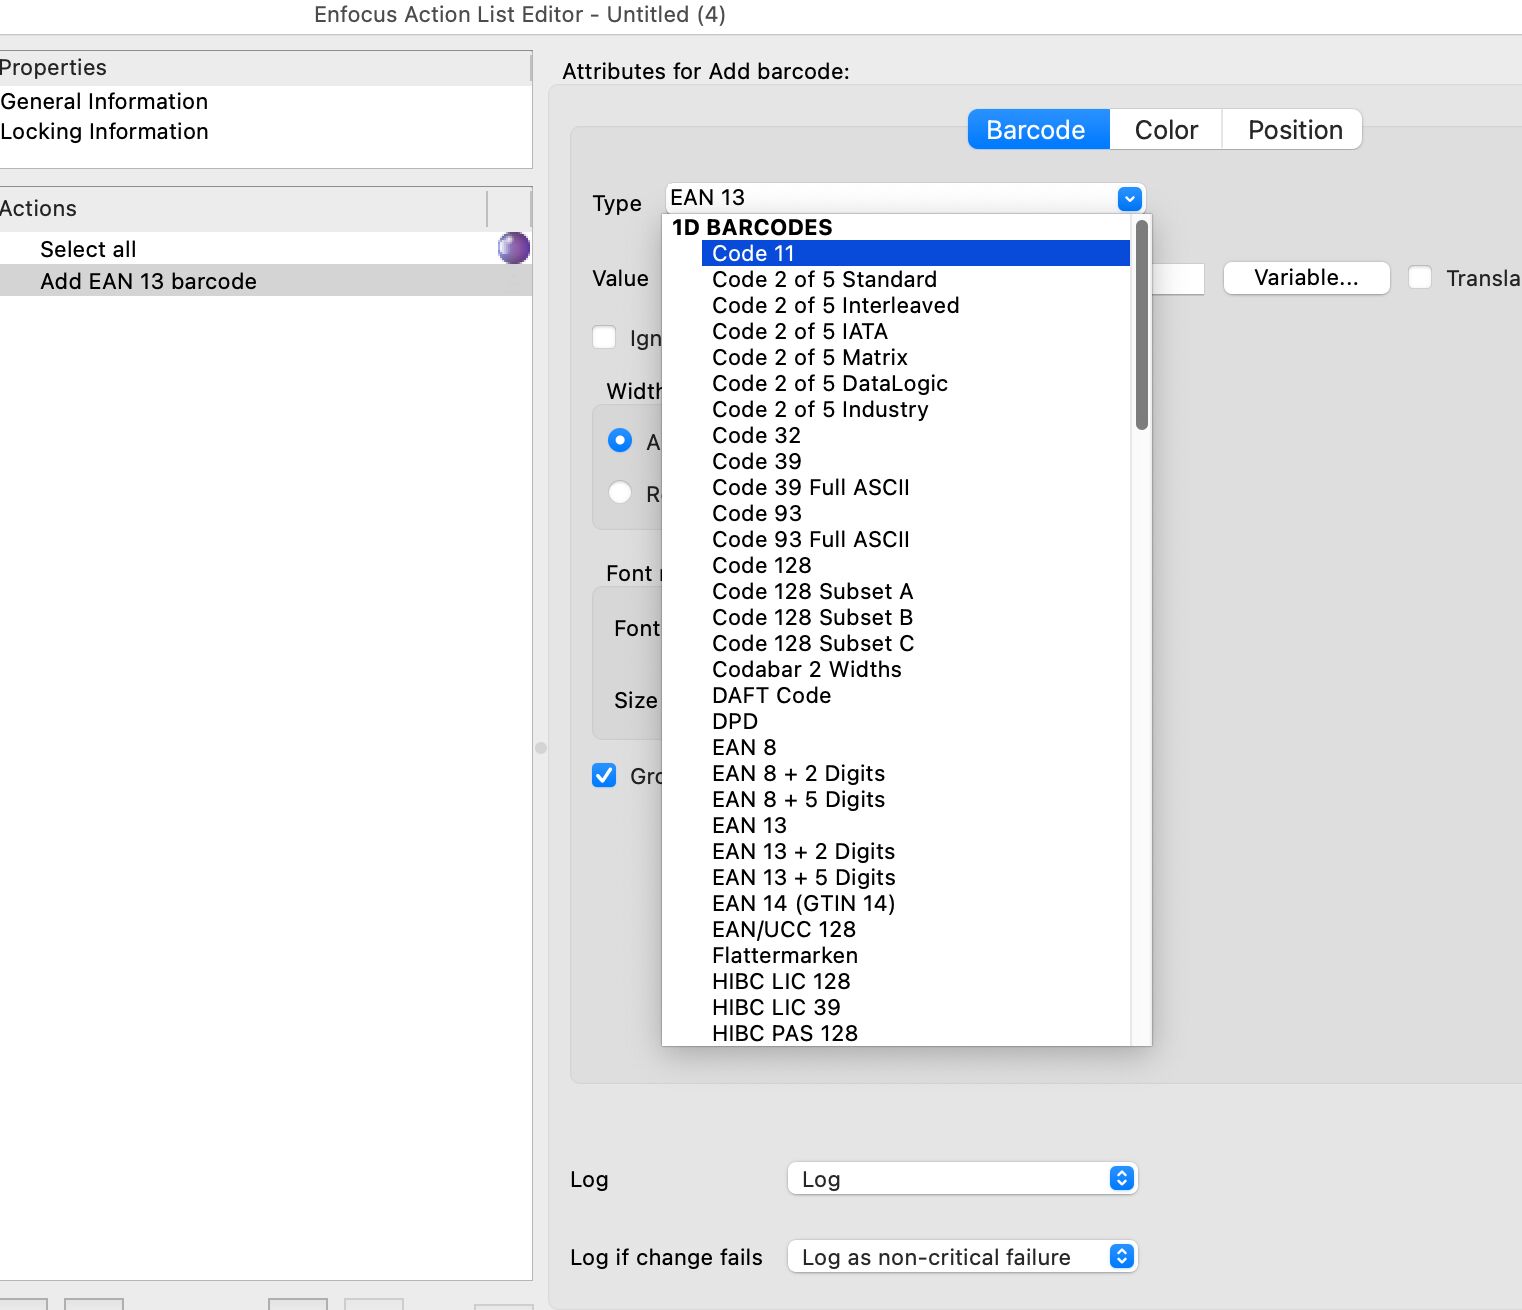
Task: Open General Information properties
Action: (x=104, y=101)
